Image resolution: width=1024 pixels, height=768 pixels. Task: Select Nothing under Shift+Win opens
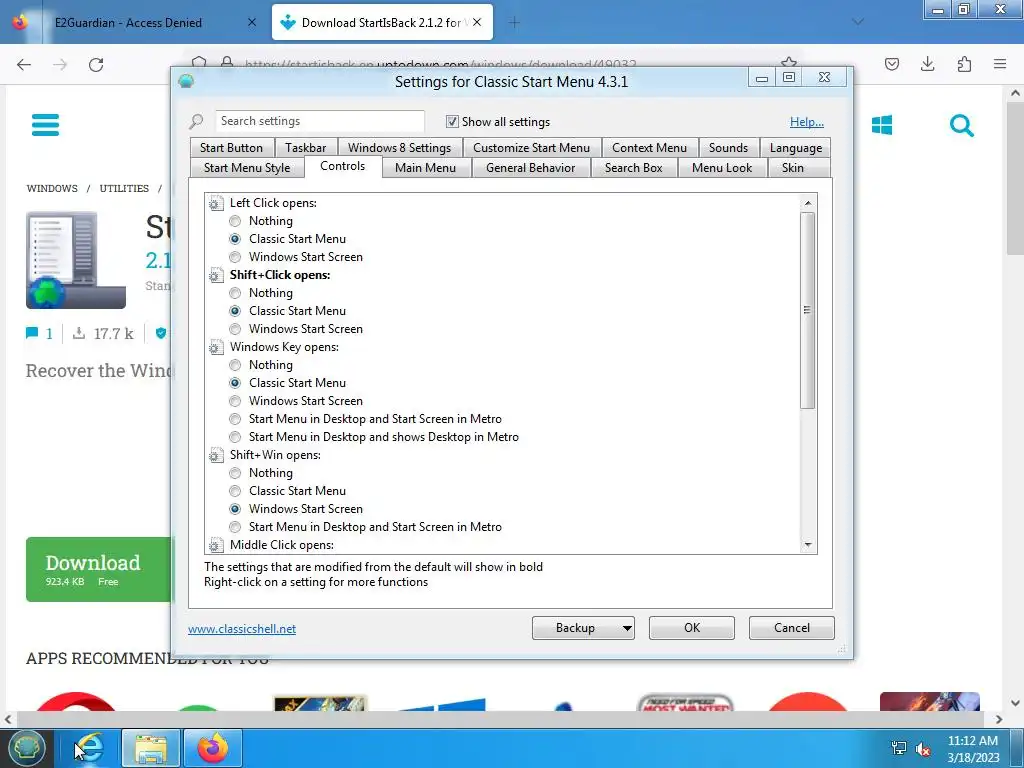point(235,473)
